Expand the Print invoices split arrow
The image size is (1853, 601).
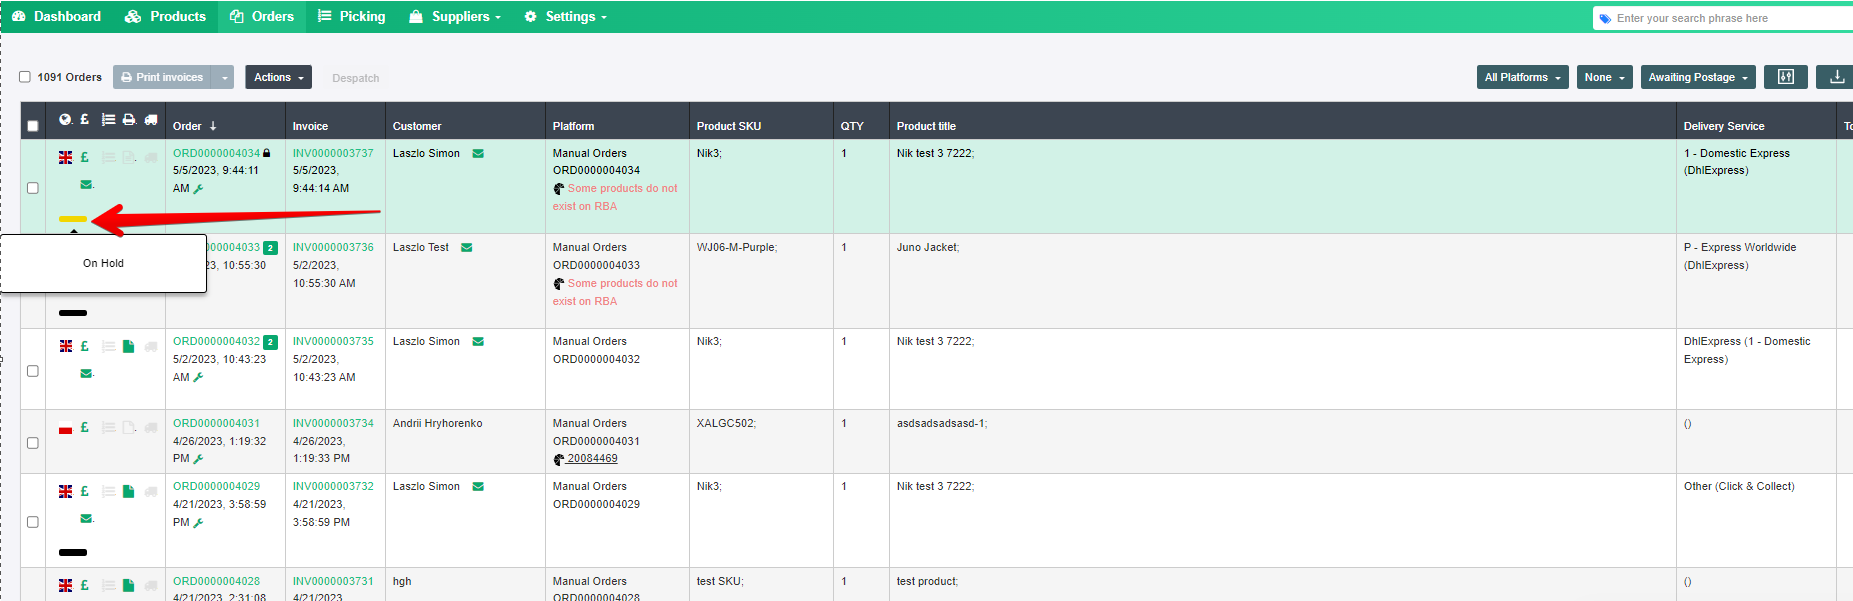tap(225, 77)
